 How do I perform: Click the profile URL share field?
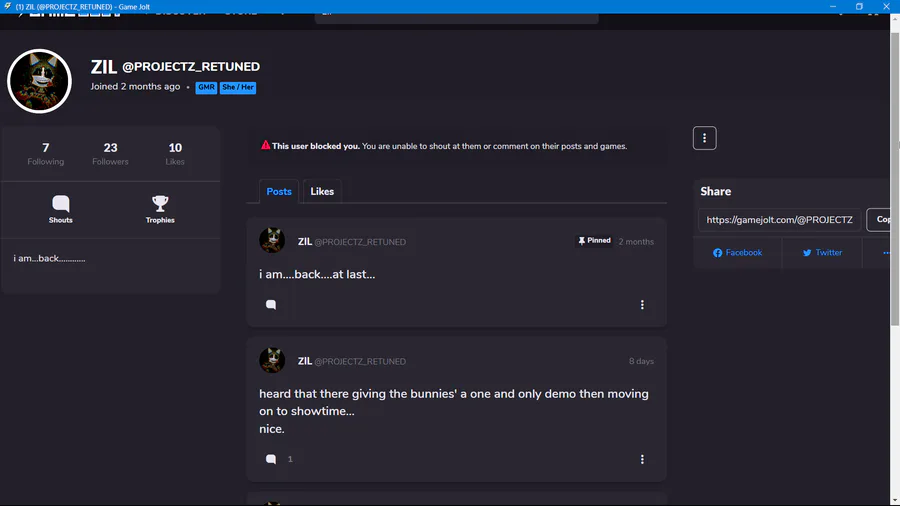pyautogui.click(x=779, y=220)
